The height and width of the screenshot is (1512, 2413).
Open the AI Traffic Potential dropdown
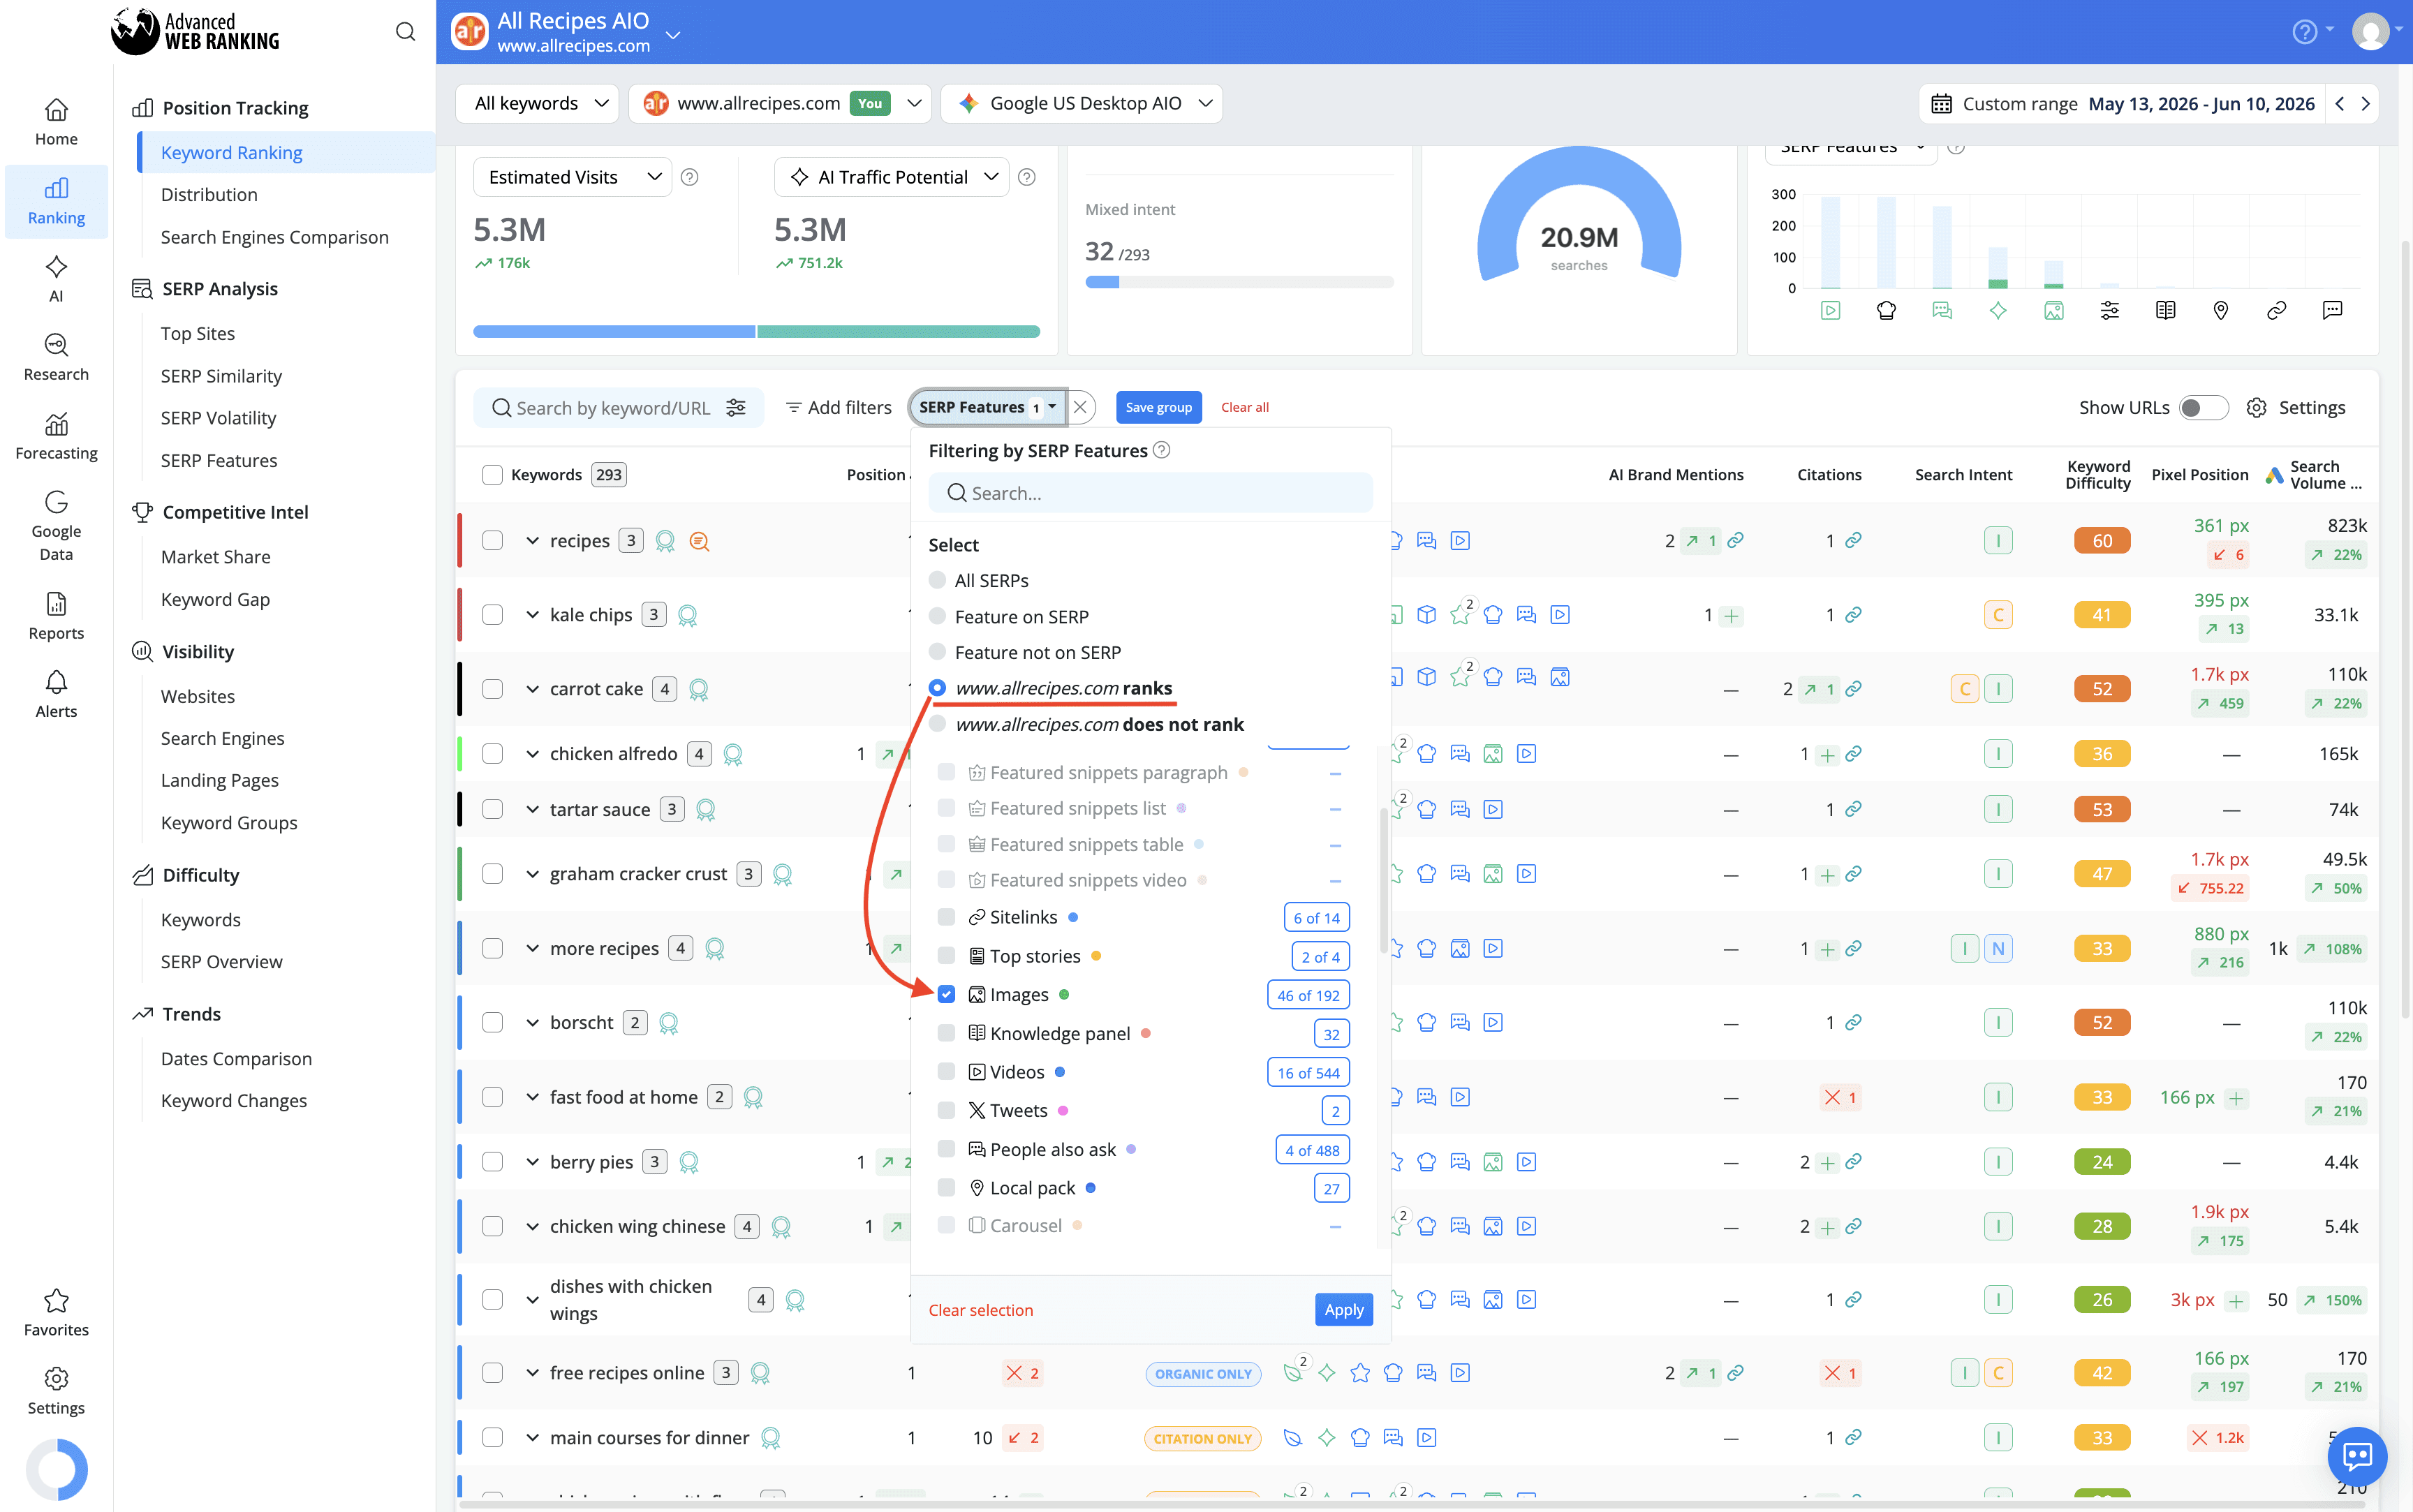[x=892, y=177]
